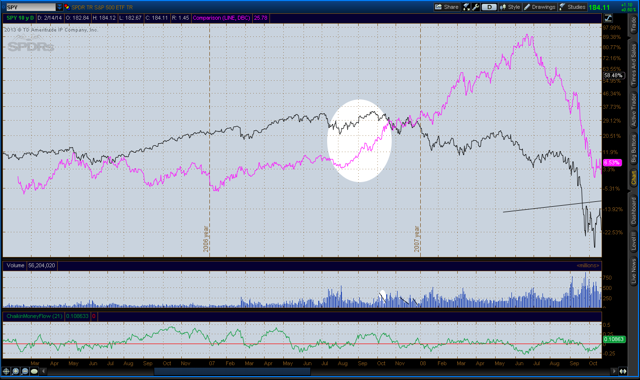Screen dimensions: 640x380
Task: Open the Style menu
Action: [510, 7]
